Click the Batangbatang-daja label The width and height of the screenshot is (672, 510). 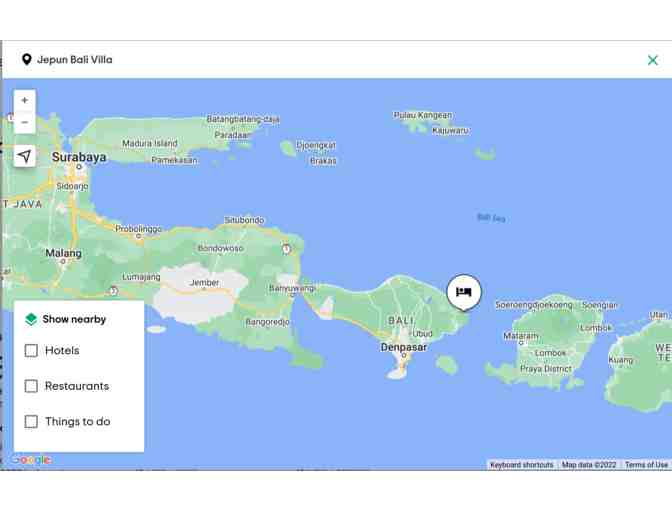(x=243, y=119)
